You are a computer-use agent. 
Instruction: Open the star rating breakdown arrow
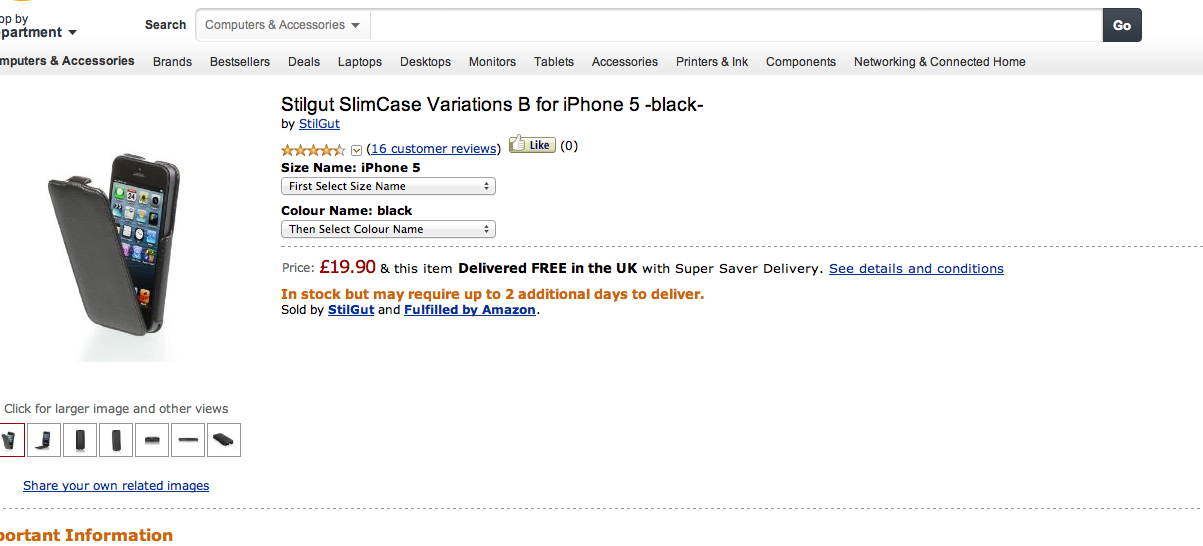pyautogui.click(x=356, y=150)
